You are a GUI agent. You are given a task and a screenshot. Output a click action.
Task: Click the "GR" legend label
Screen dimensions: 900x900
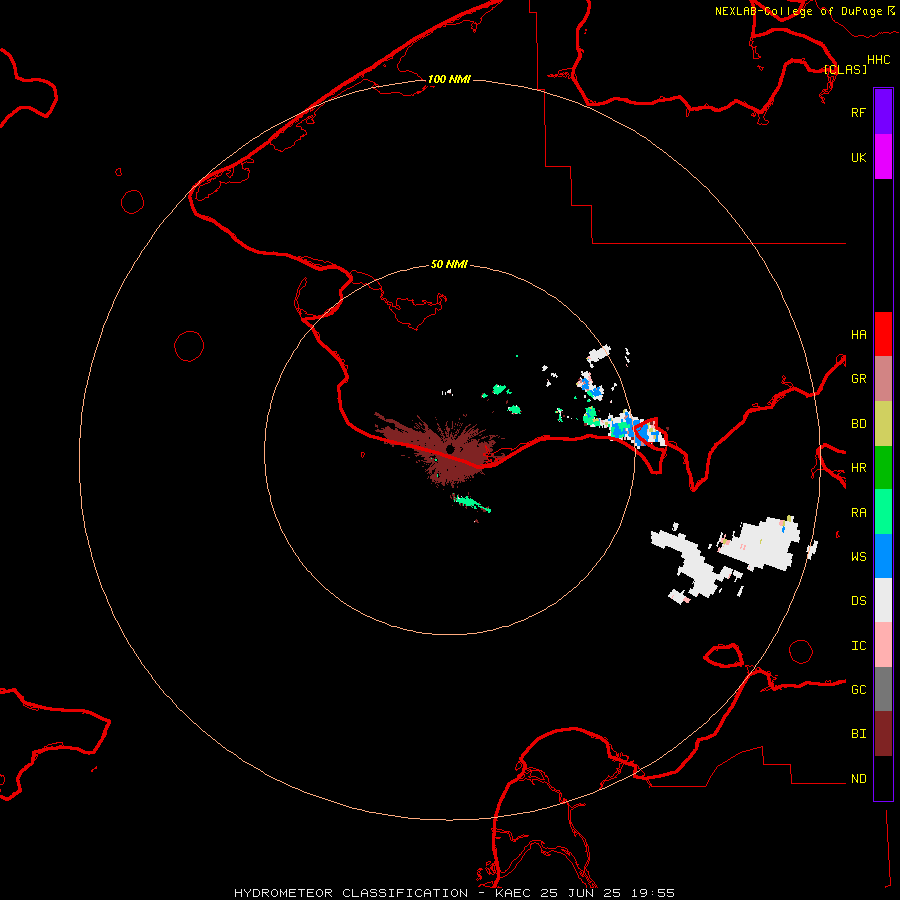click(x=858, y=379)
